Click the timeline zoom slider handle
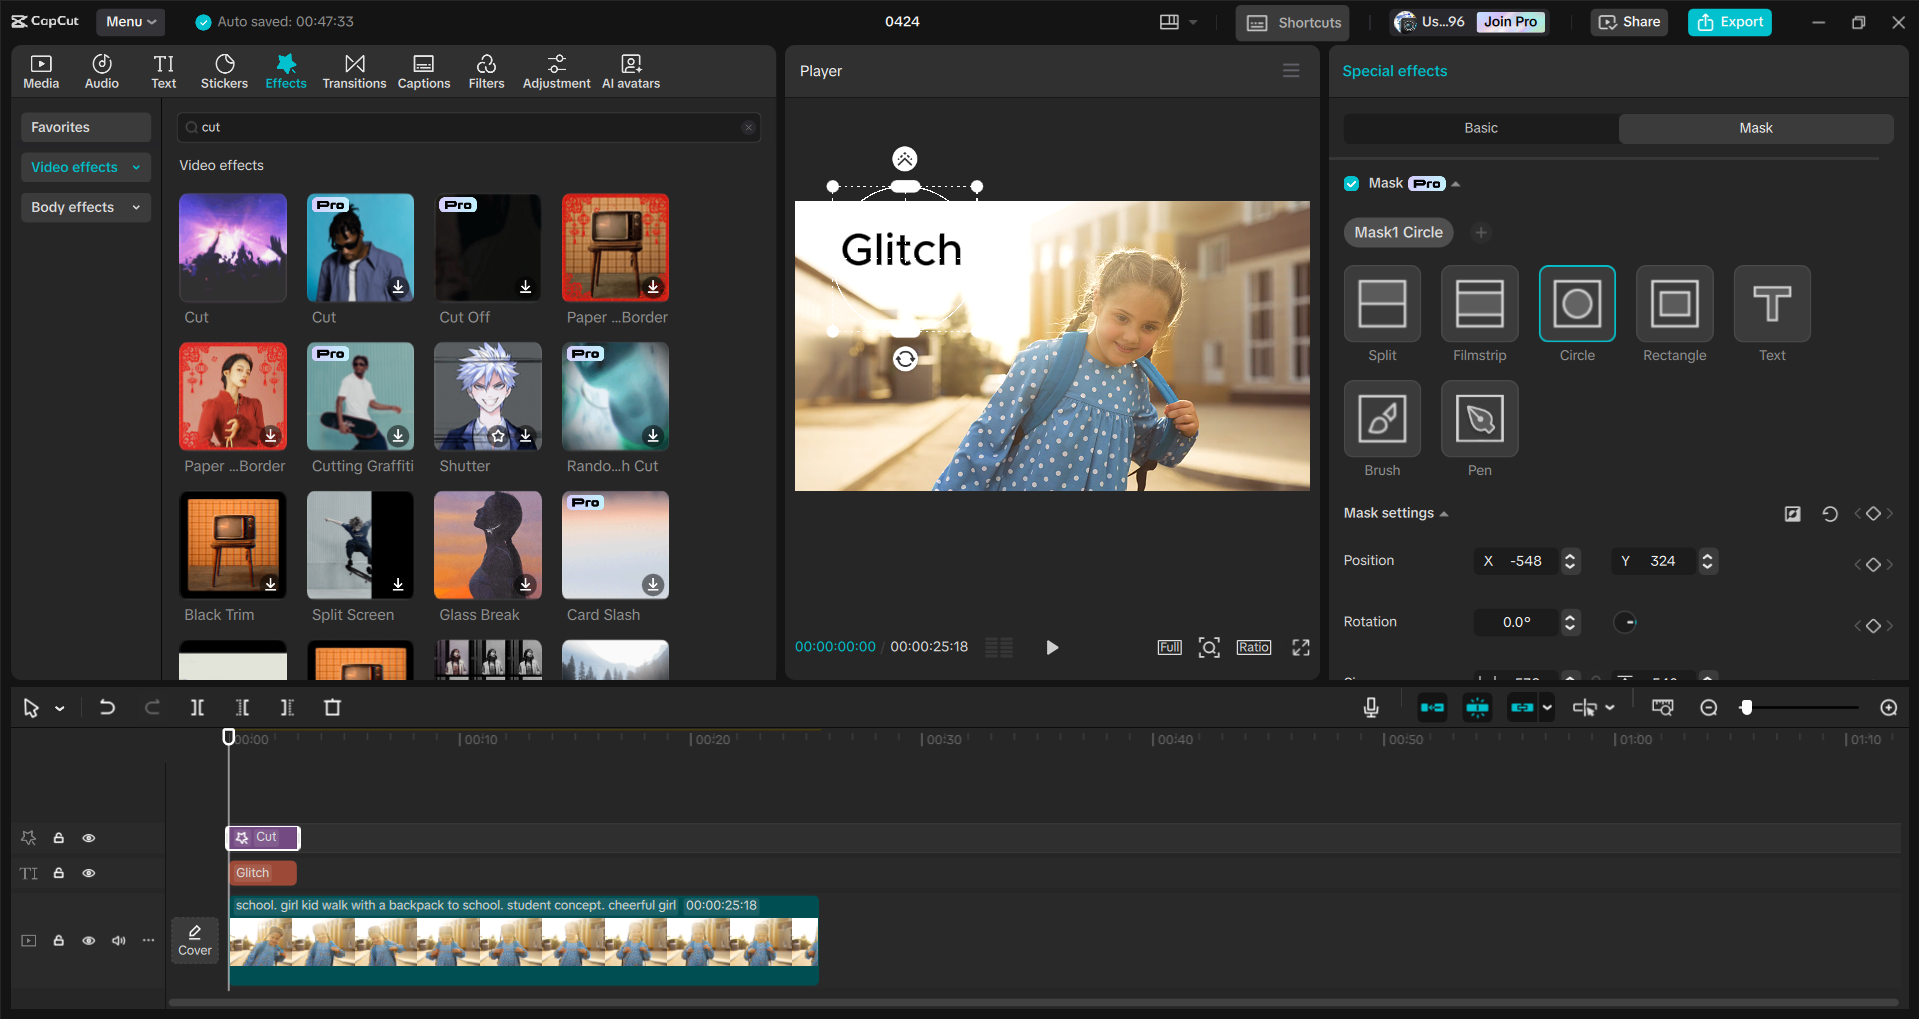This screenshot has width=1919, height=1019. 1746,708
